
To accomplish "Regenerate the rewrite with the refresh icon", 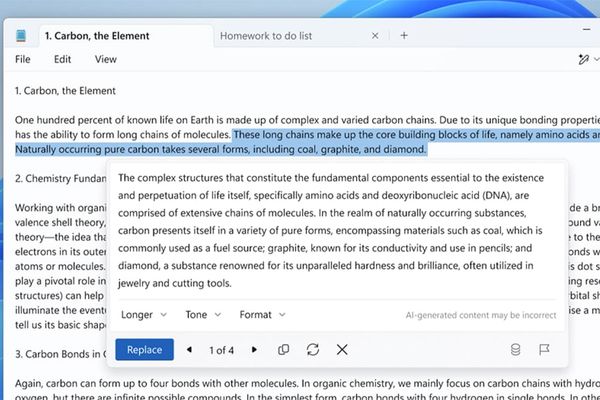I will pyautogui.click(x=313, y=349).
